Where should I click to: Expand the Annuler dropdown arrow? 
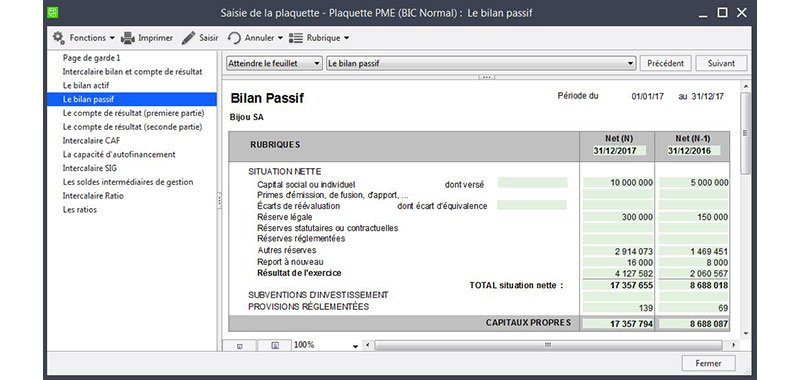coord(280,38)
